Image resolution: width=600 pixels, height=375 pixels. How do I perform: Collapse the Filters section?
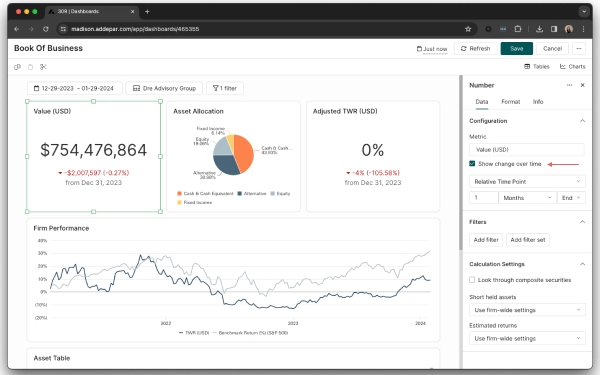point(582,222)
